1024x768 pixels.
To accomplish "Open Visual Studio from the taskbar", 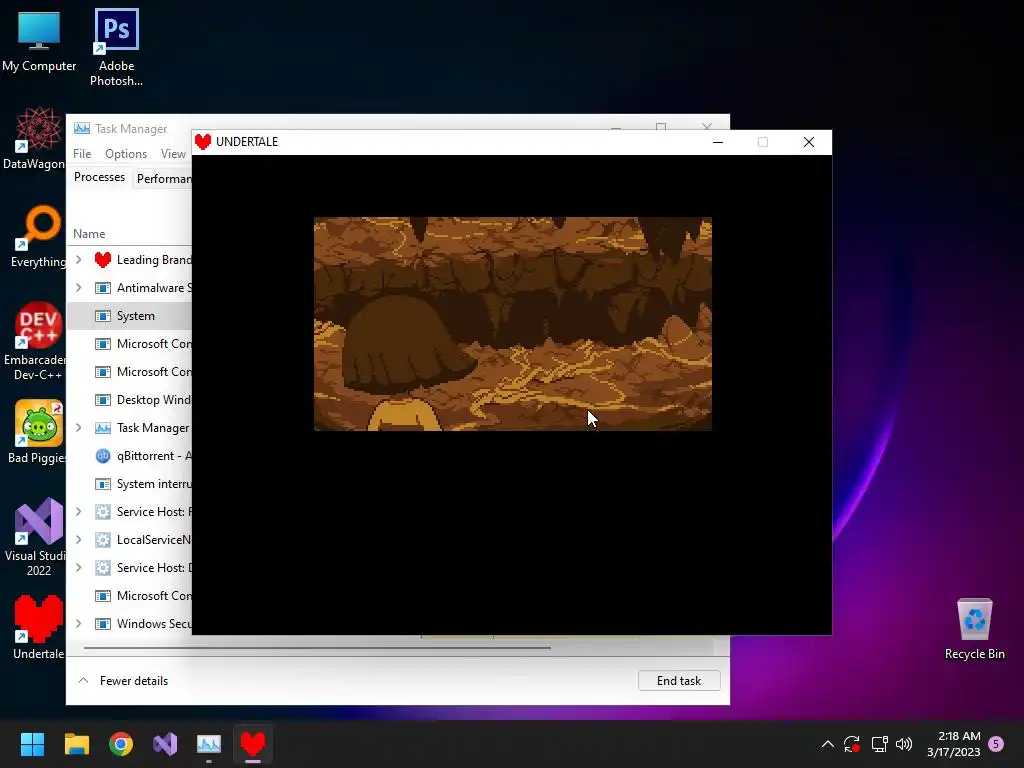I will 165,744.
